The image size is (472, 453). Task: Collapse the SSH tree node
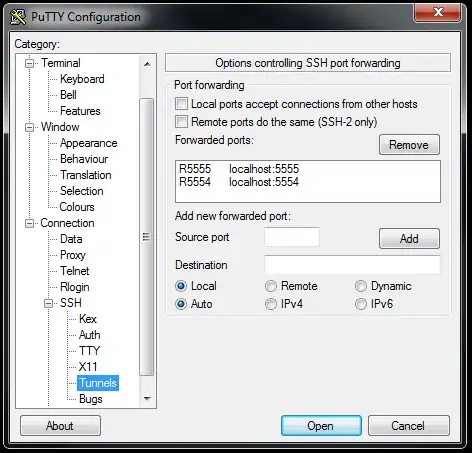pos(49,303)
